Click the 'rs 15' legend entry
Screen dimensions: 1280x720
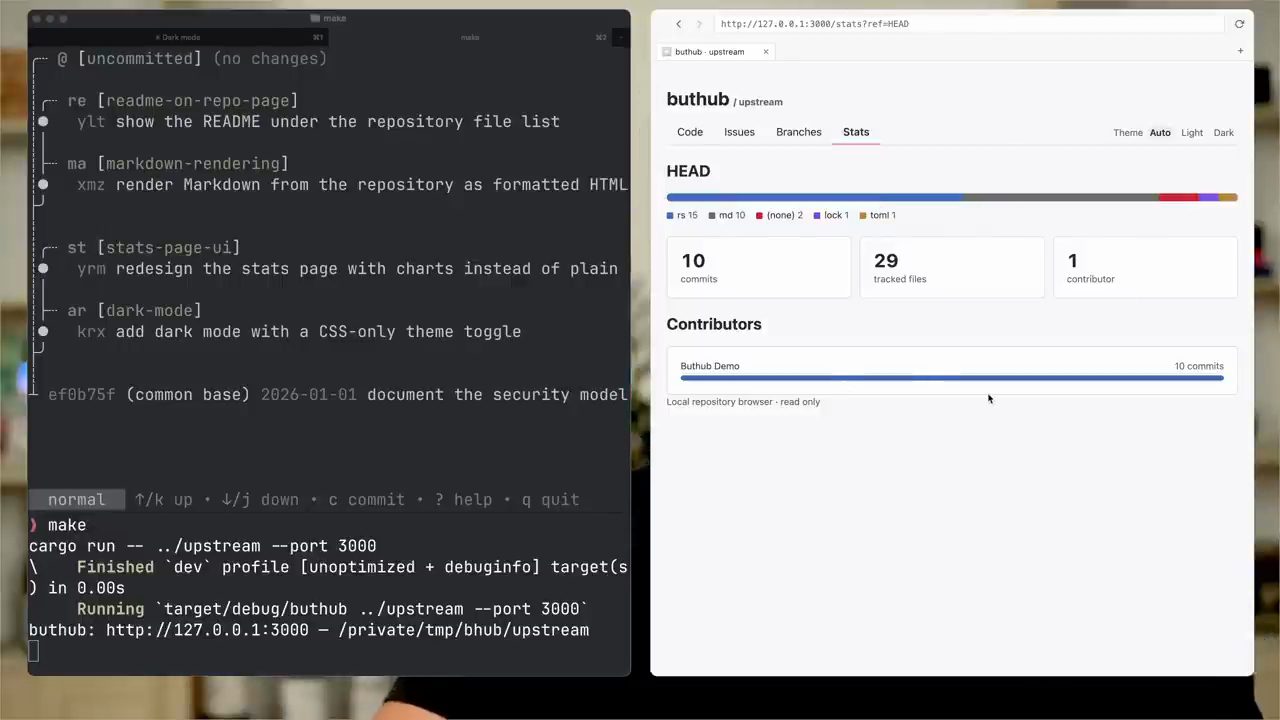tap(683, 215)
